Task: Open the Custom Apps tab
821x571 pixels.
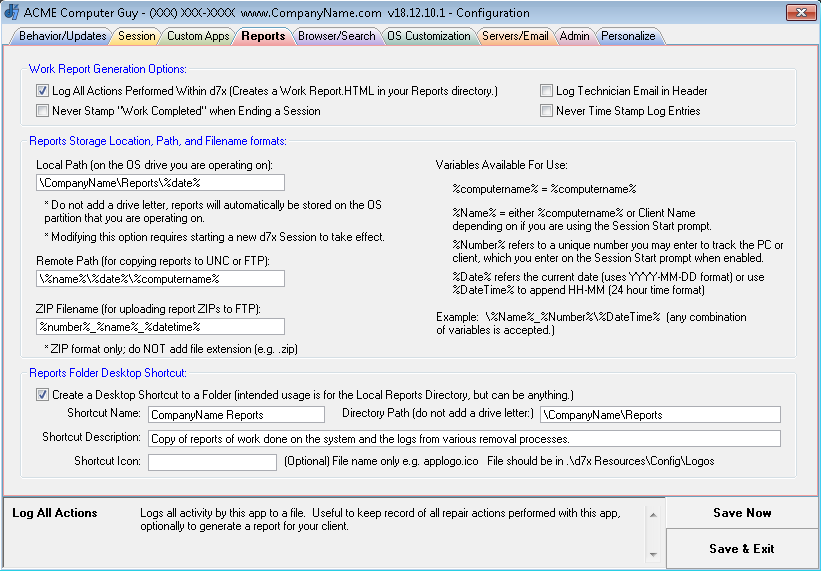Action: 198,36
